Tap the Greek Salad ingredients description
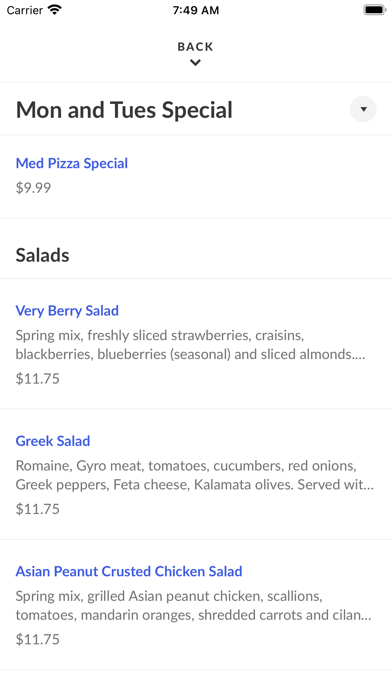 (195, 475)
